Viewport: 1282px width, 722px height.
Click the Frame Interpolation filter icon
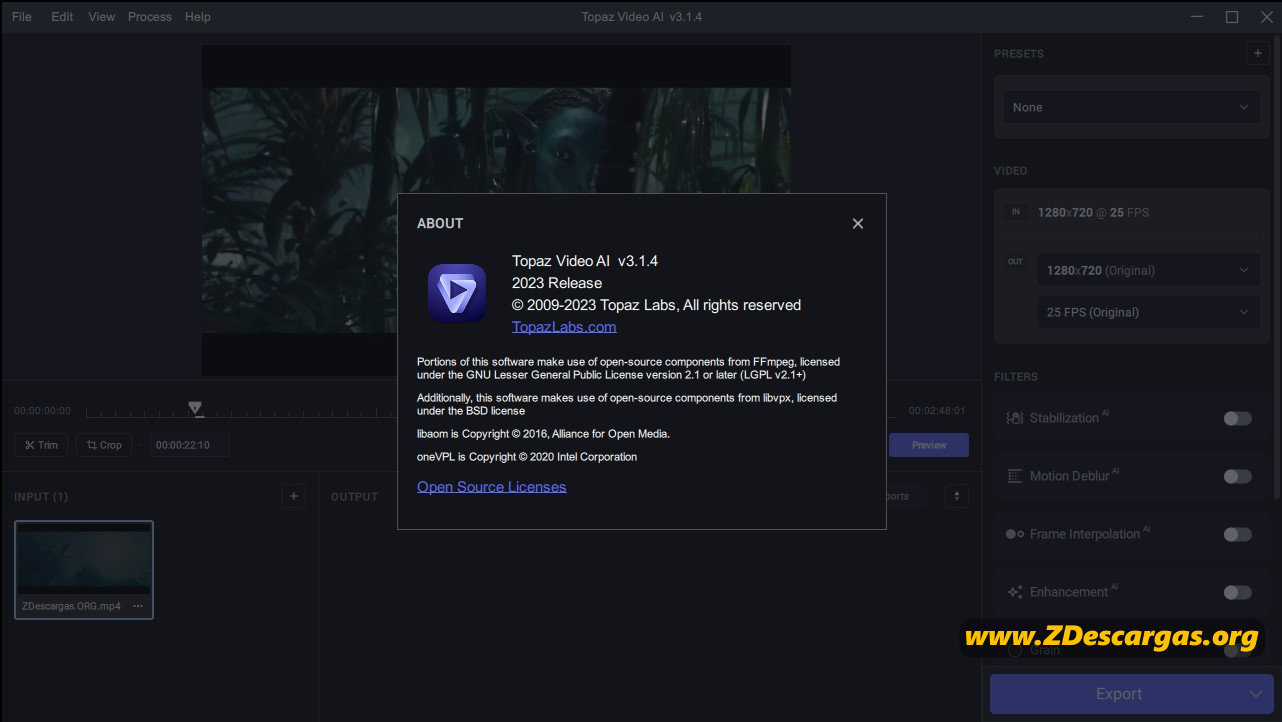pyautogui.click(x=1014, y=534)
